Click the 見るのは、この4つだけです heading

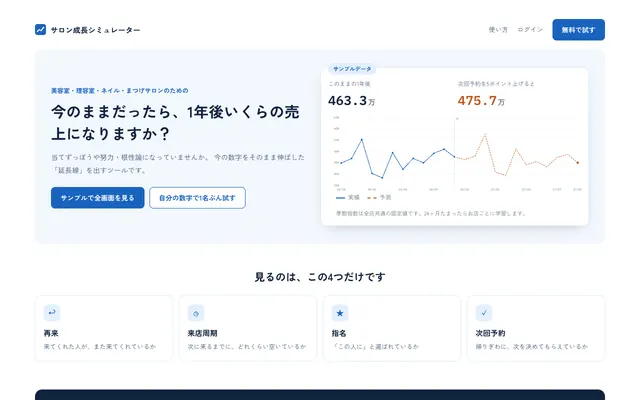click(x=320, y=277)
